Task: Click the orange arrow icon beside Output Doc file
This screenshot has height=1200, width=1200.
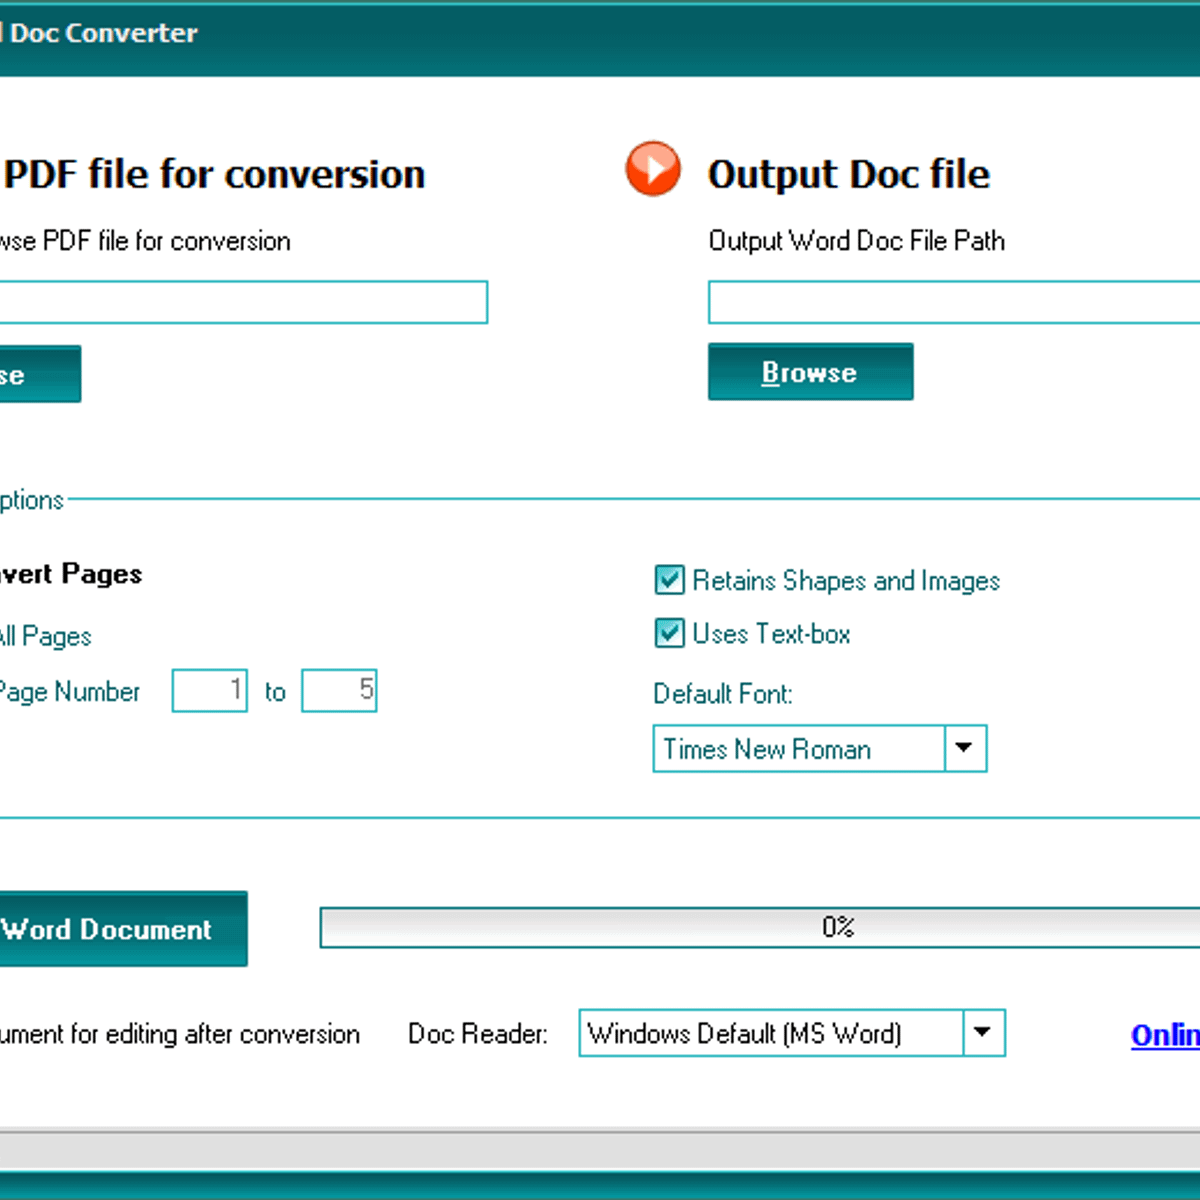Action: point(653,169)
